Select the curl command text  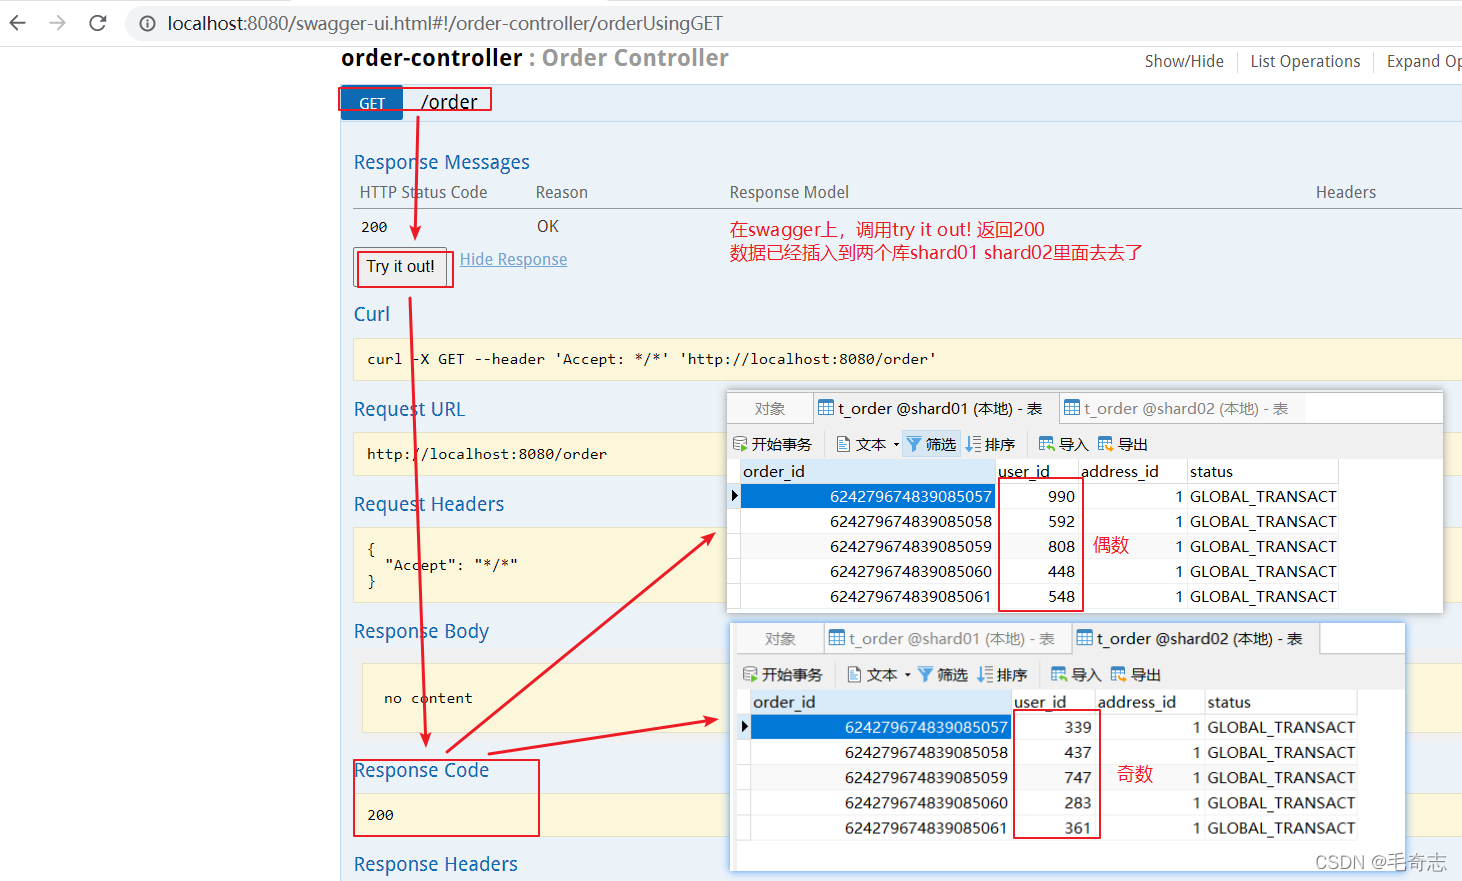tap(651, 359)
